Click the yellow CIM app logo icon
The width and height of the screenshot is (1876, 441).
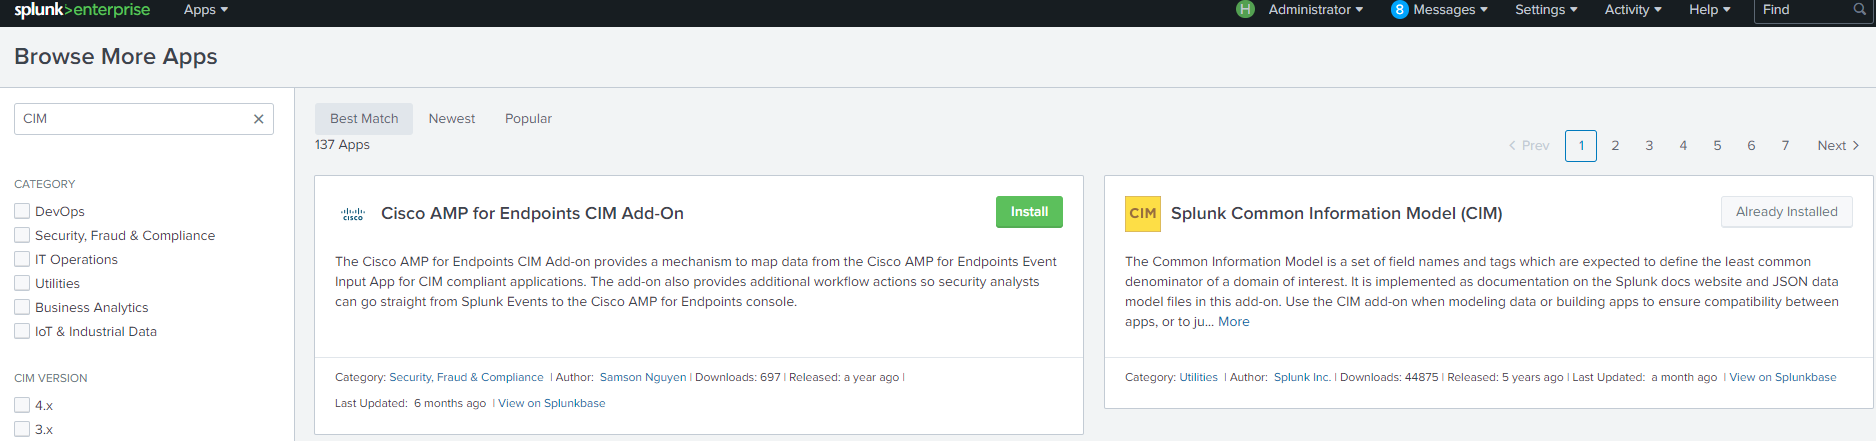pyautogui.click(x=1142, y=214)
